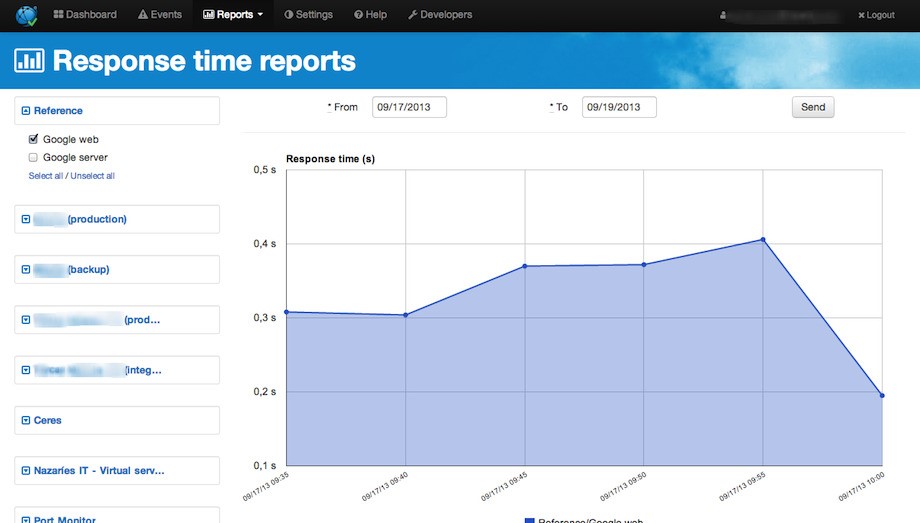
Task: Click the Events warning triangle icon
Action: click(143, 15)
